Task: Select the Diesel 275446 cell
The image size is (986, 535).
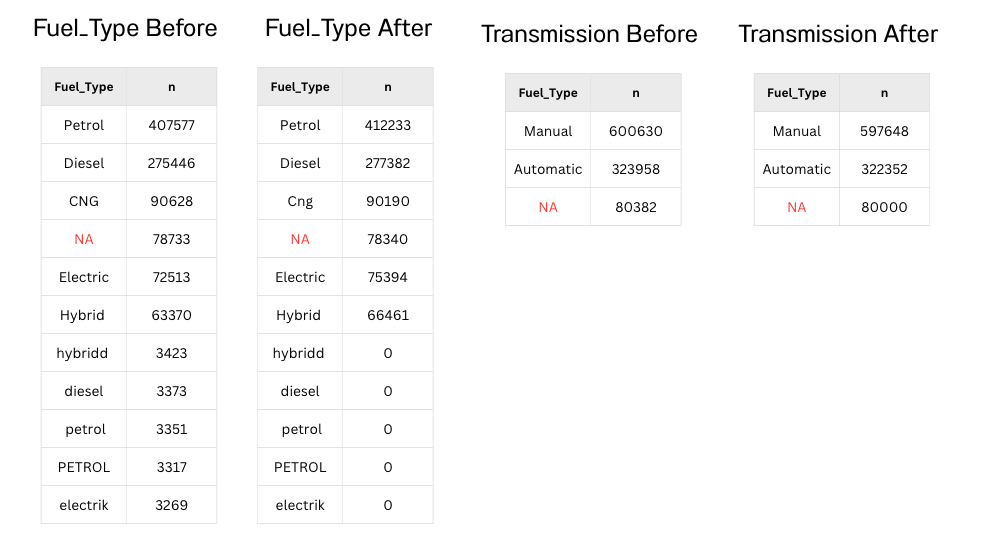Action: pyautogui.click(x=172, y=163)
